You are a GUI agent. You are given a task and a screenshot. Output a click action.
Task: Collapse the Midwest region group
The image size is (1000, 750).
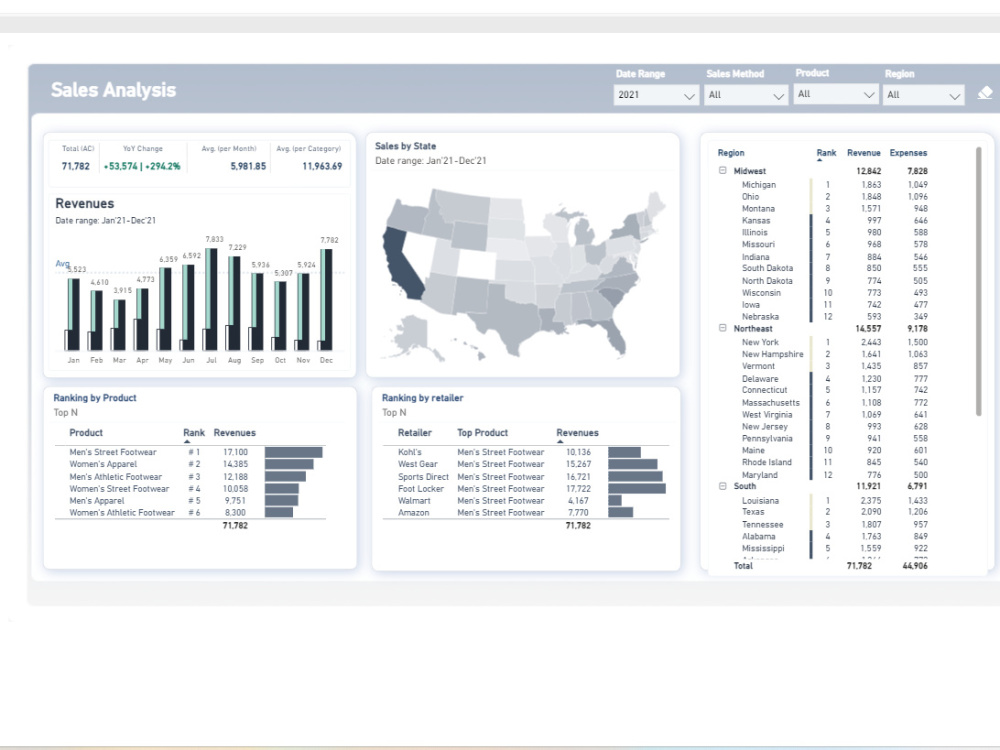(x=723, y=170)
